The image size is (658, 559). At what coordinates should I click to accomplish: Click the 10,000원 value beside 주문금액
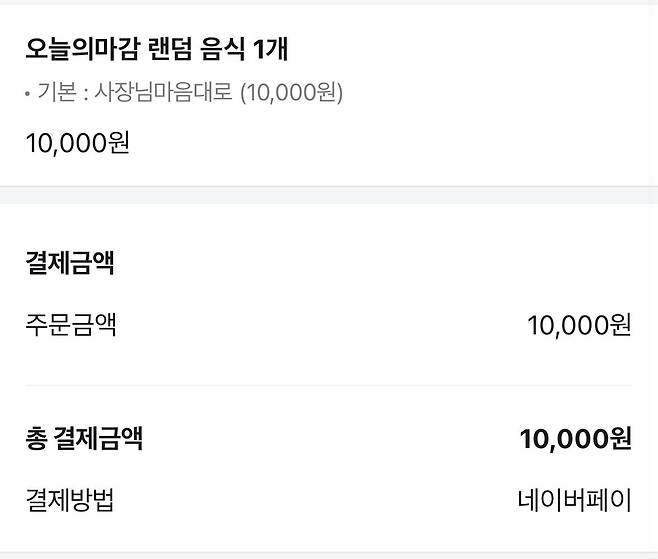point(579,325)
